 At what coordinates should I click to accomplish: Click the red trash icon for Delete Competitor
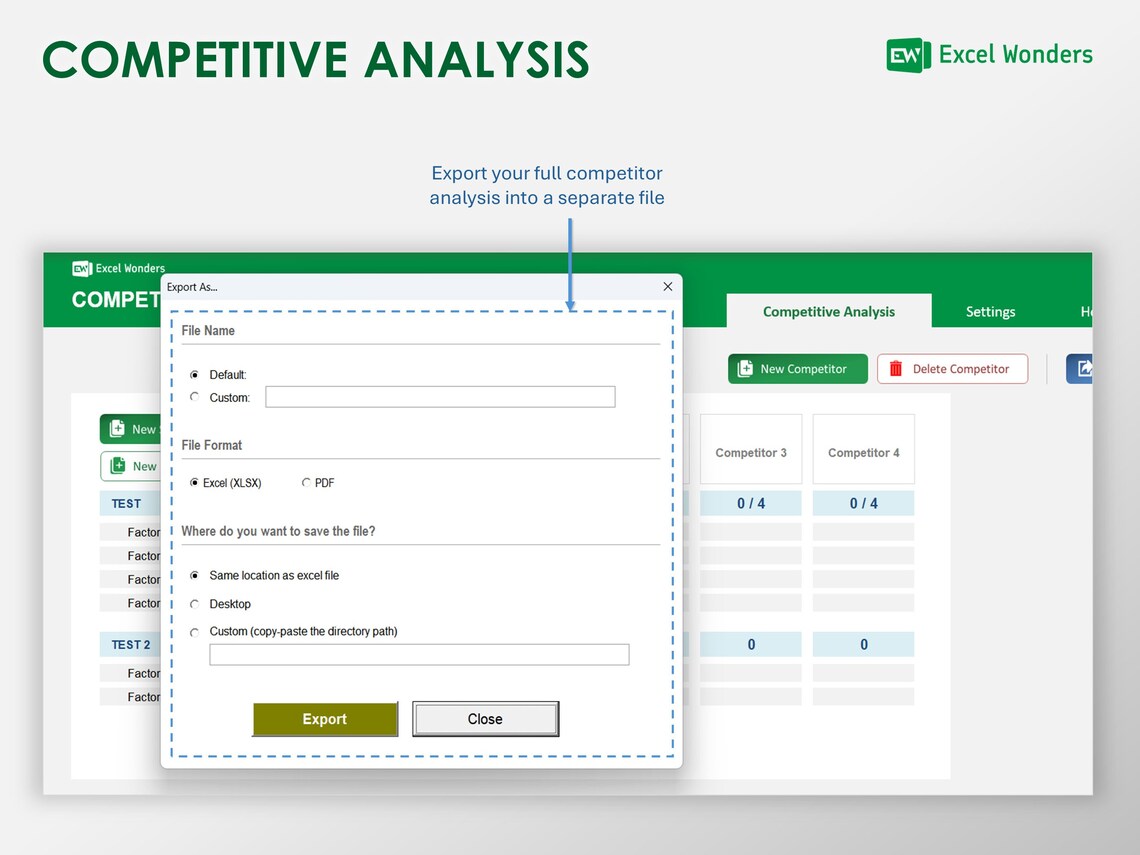[897, 368]
